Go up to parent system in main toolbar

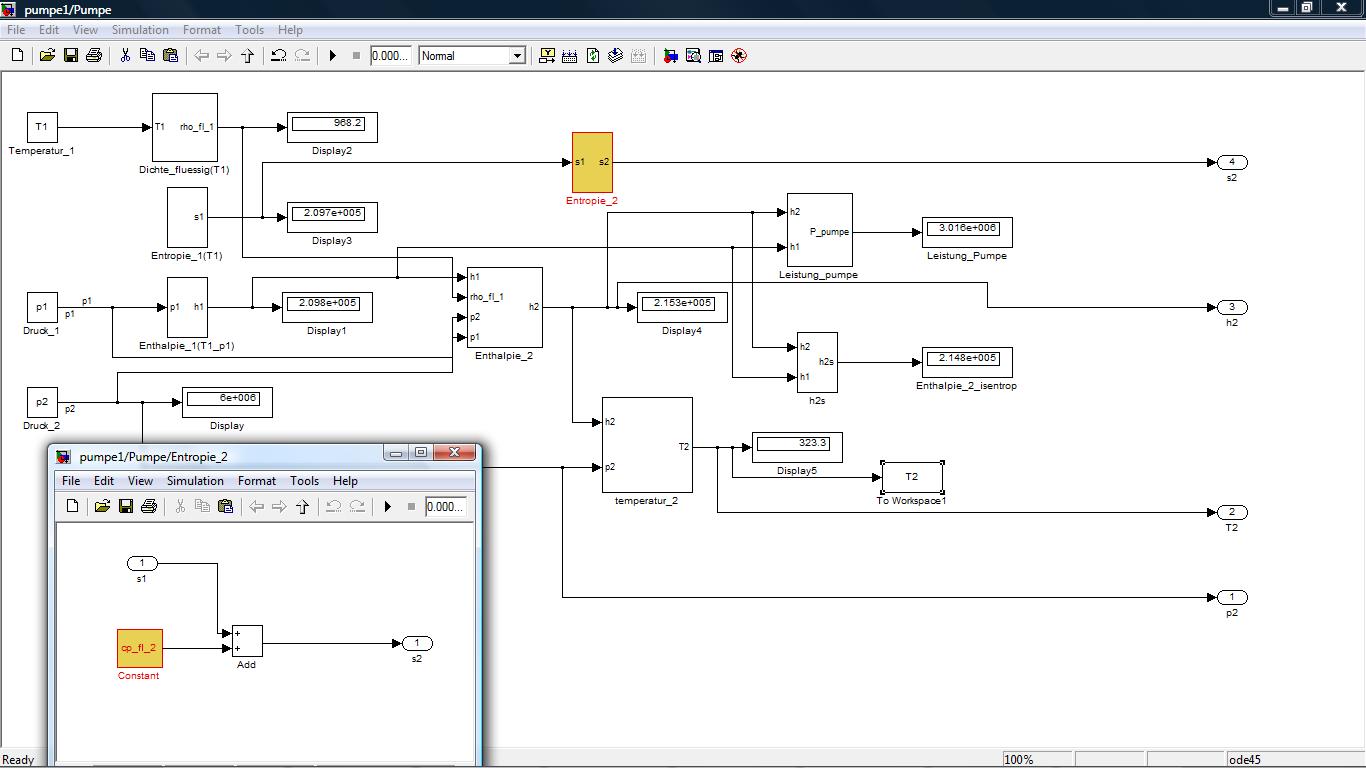248,56
